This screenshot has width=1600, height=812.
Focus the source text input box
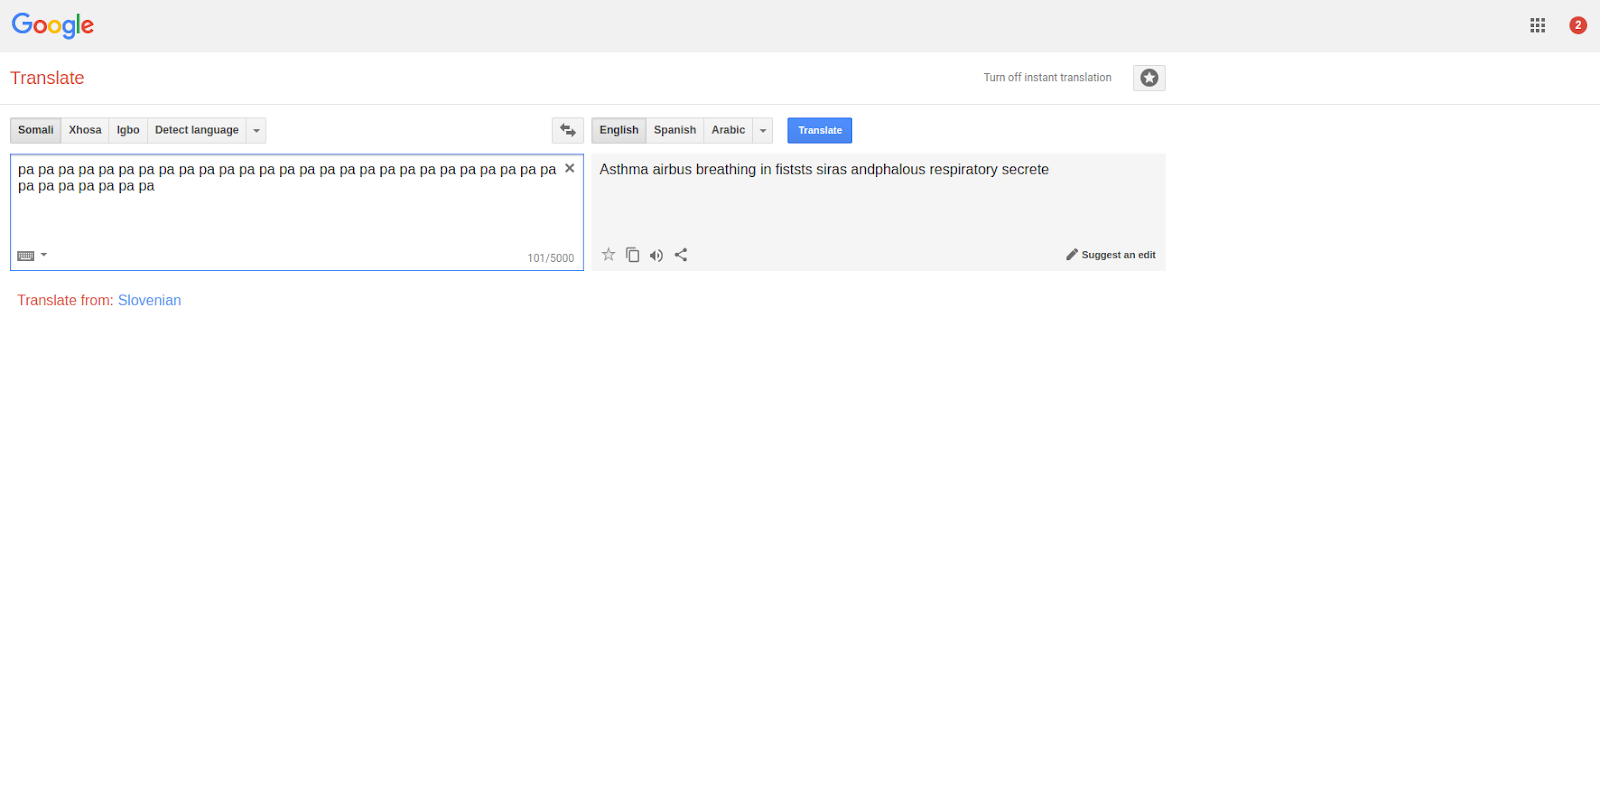coord(297,212)
